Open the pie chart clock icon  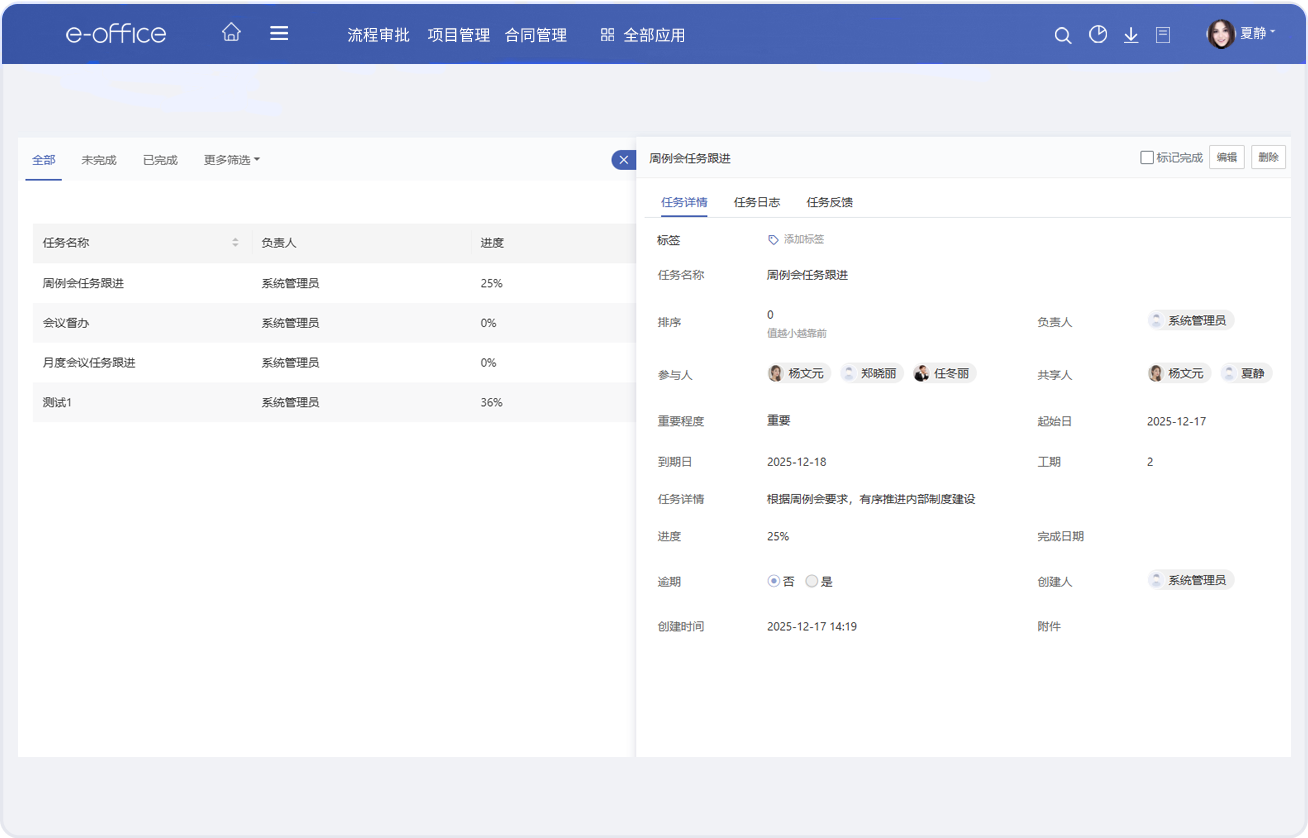pos(1098,35)
